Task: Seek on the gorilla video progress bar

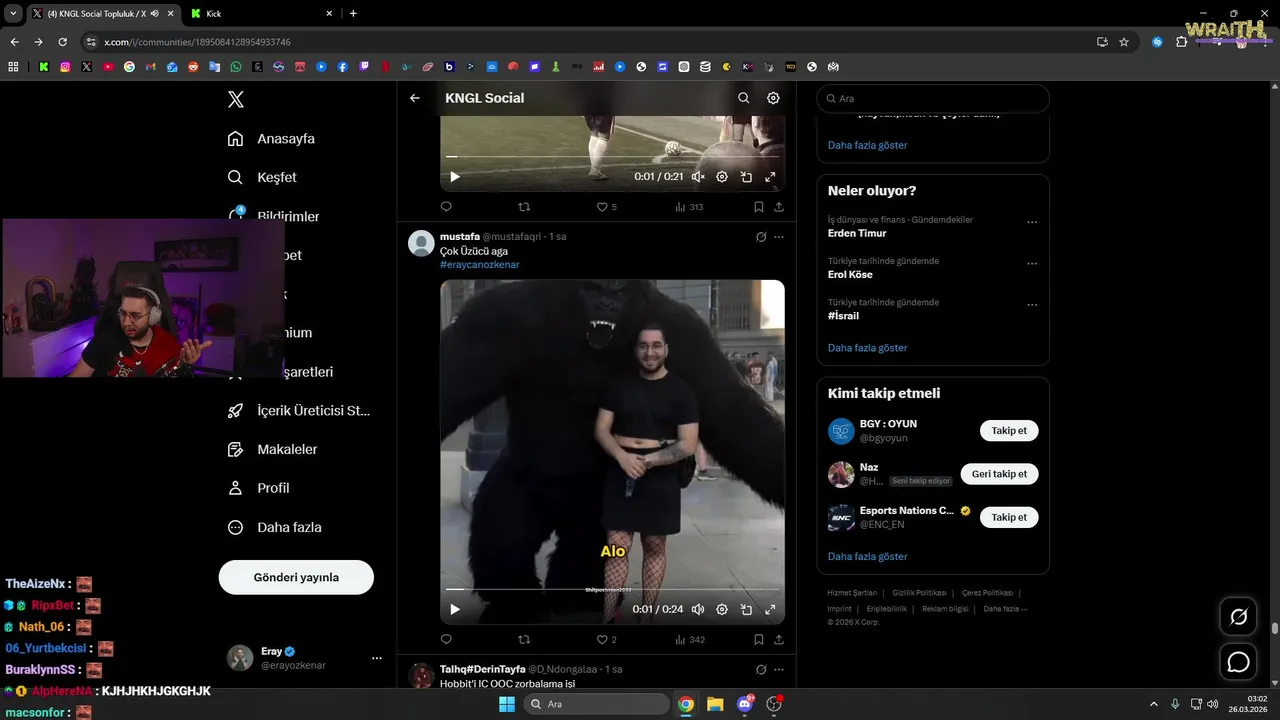Action: tap(612, 590)
